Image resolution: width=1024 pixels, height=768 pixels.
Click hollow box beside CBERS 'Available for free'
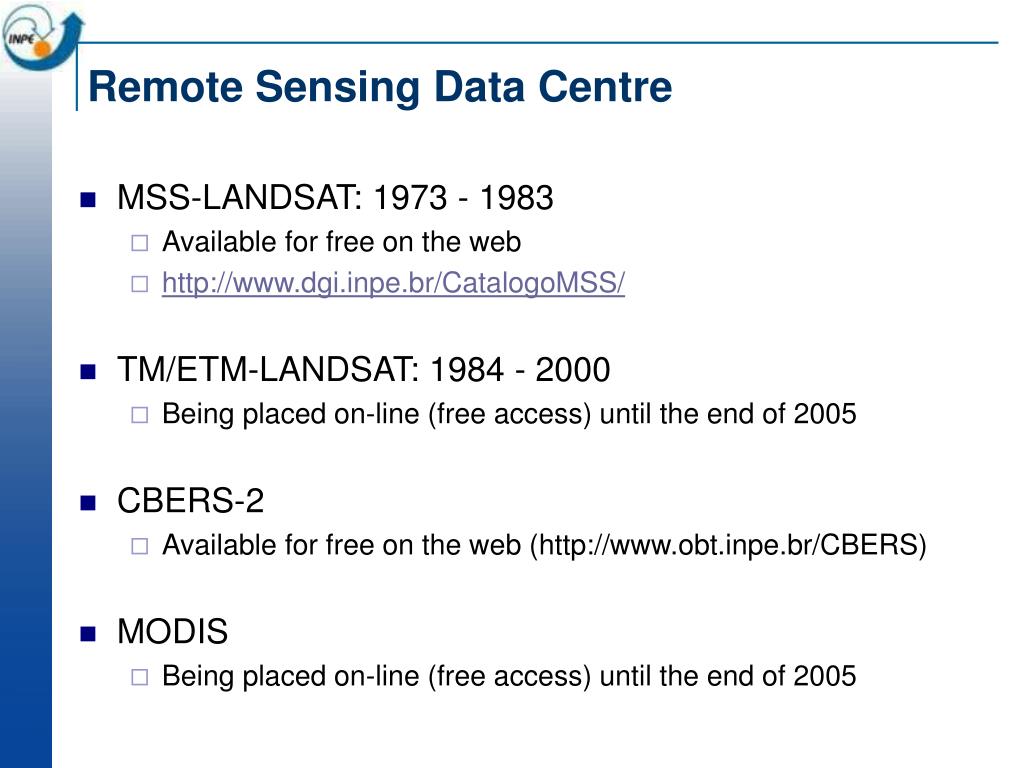[x=139, y=546]
